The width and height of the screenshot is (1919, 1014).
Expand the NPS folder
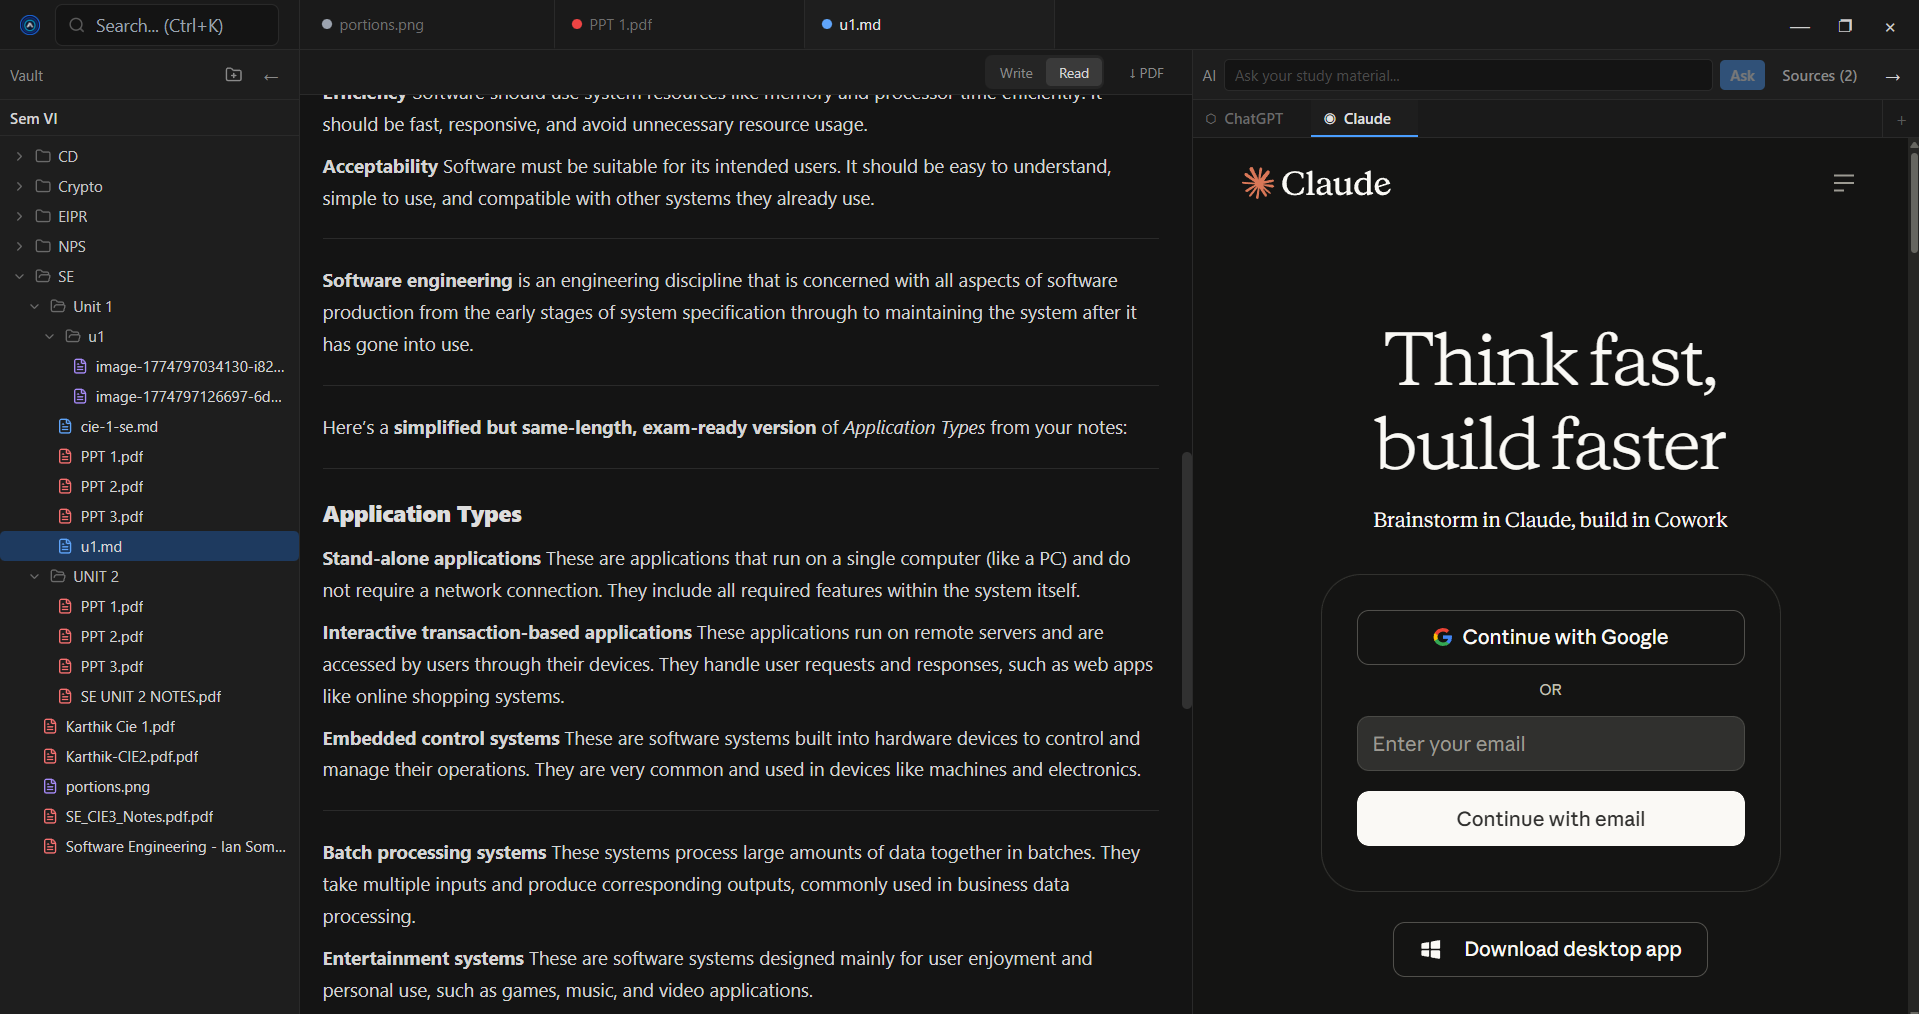coord(19,246)
